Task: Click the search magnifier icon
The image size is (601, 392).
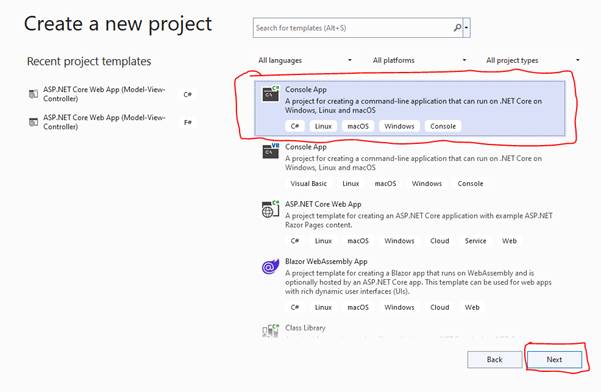Action: point(457,28)
